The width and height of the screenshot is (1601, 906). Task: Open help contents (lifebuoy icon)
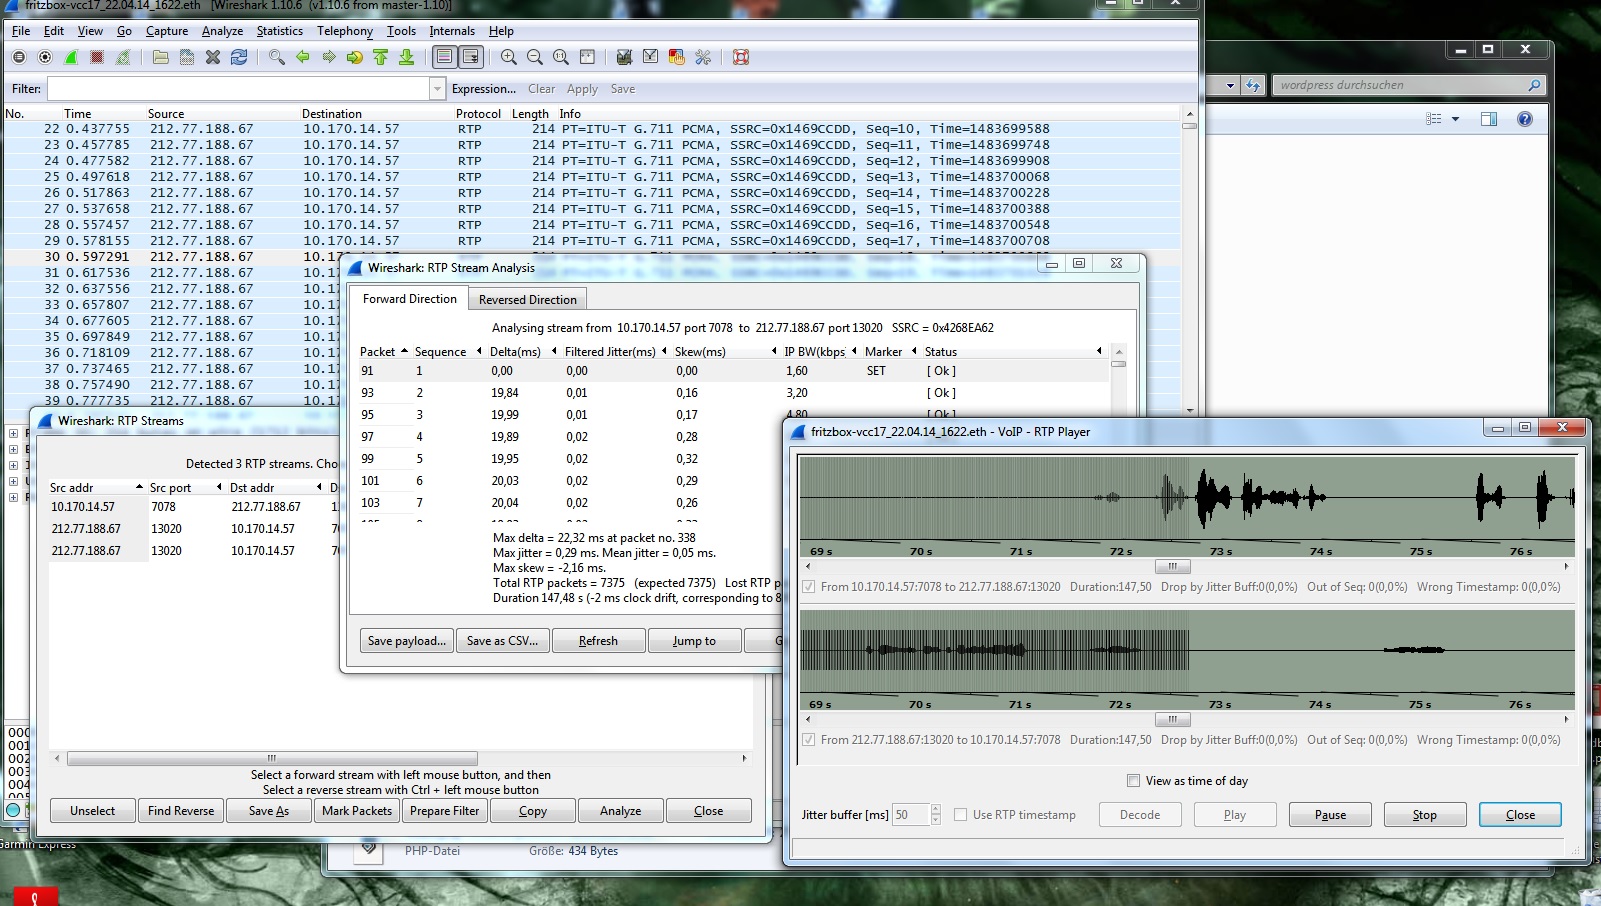pos(741,57)
